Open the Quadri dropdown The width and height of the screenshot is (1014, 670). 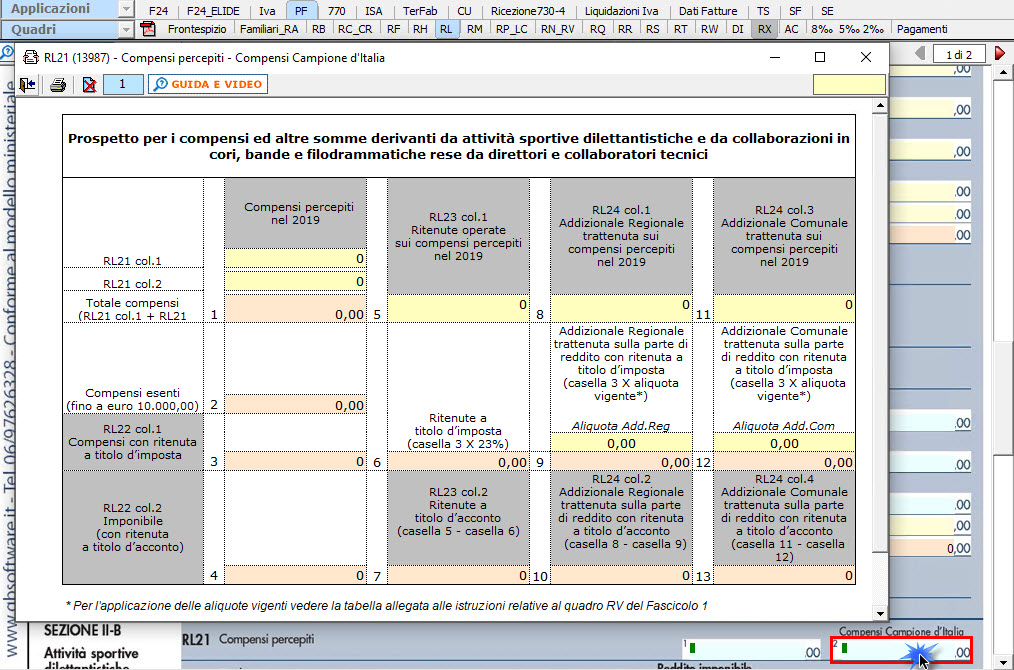tap(127, 30)
